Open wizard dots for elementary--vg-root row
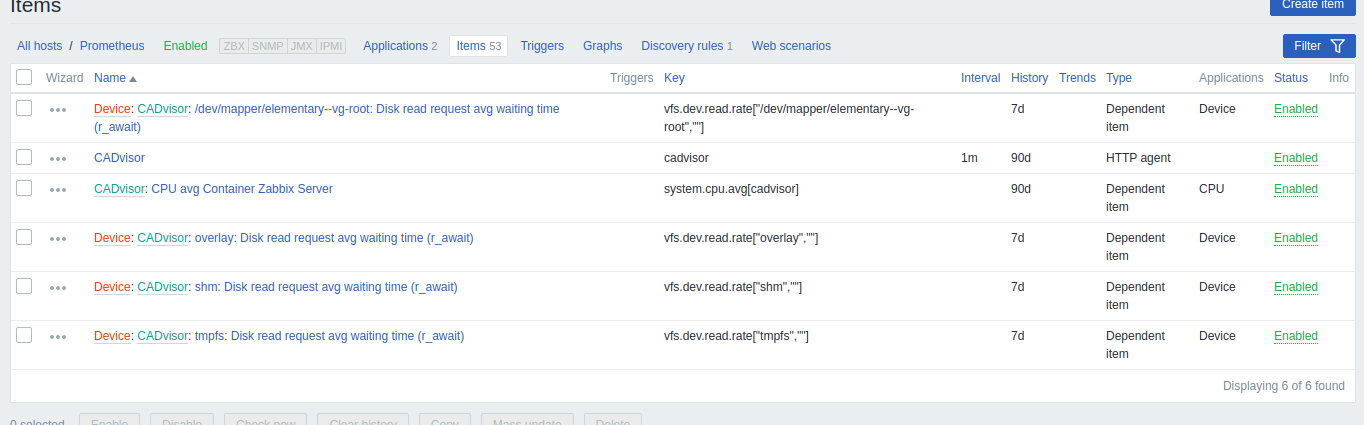The height and width of the screenshot is (425, 1364). 58,110
